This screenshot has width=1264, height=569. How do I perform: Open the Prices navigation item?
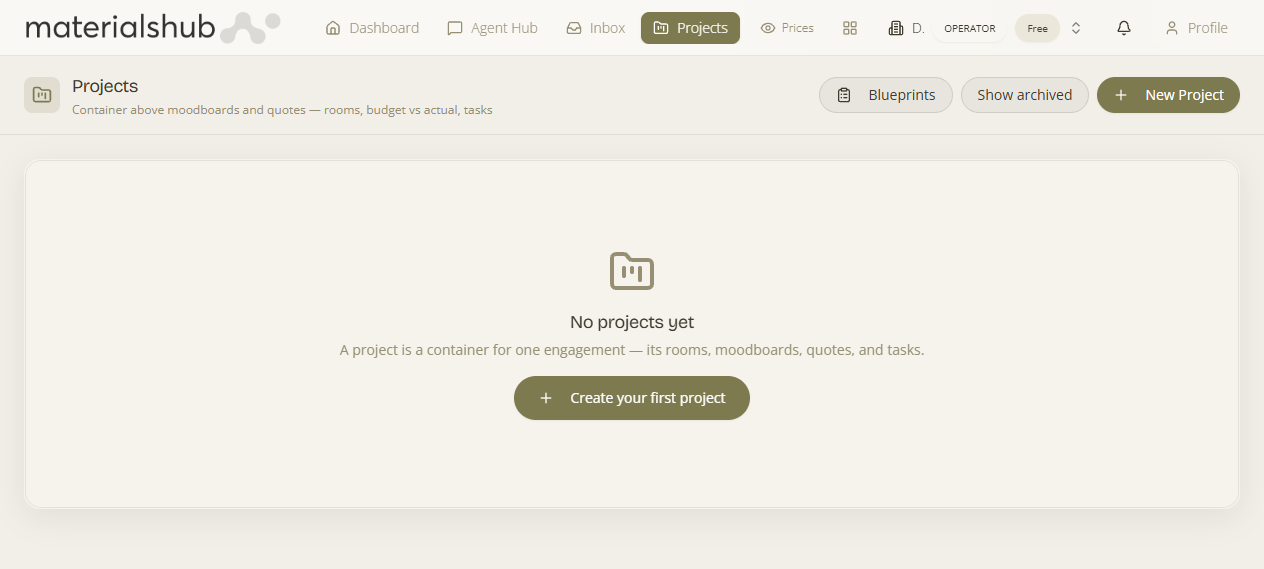pos(787,28)
